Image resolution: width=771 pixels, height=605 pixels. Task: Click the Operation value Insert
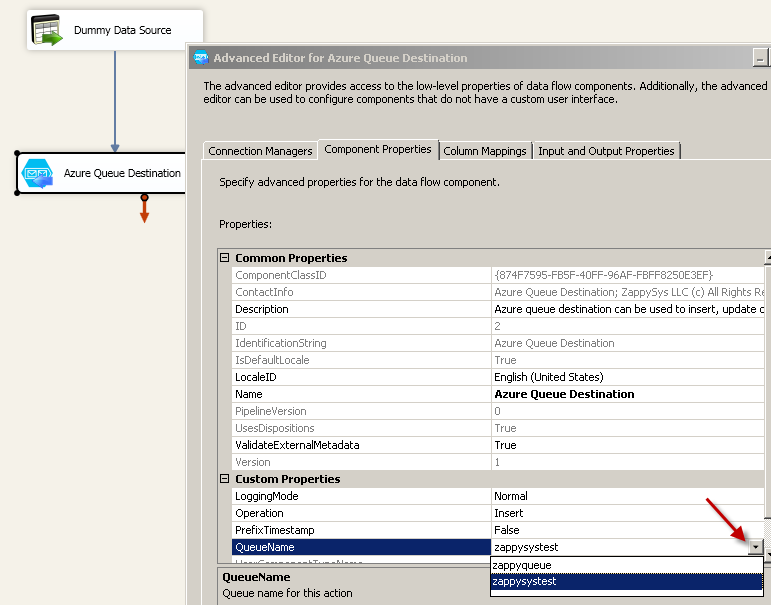[508, 513]
